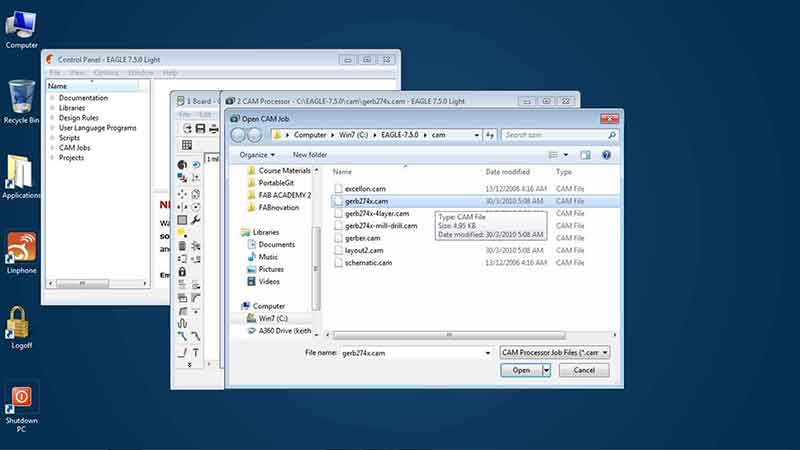Viewport: 800px width, 450px height.
Task: Select Design Rules in Control Panel tree
Action: [79, 118]
